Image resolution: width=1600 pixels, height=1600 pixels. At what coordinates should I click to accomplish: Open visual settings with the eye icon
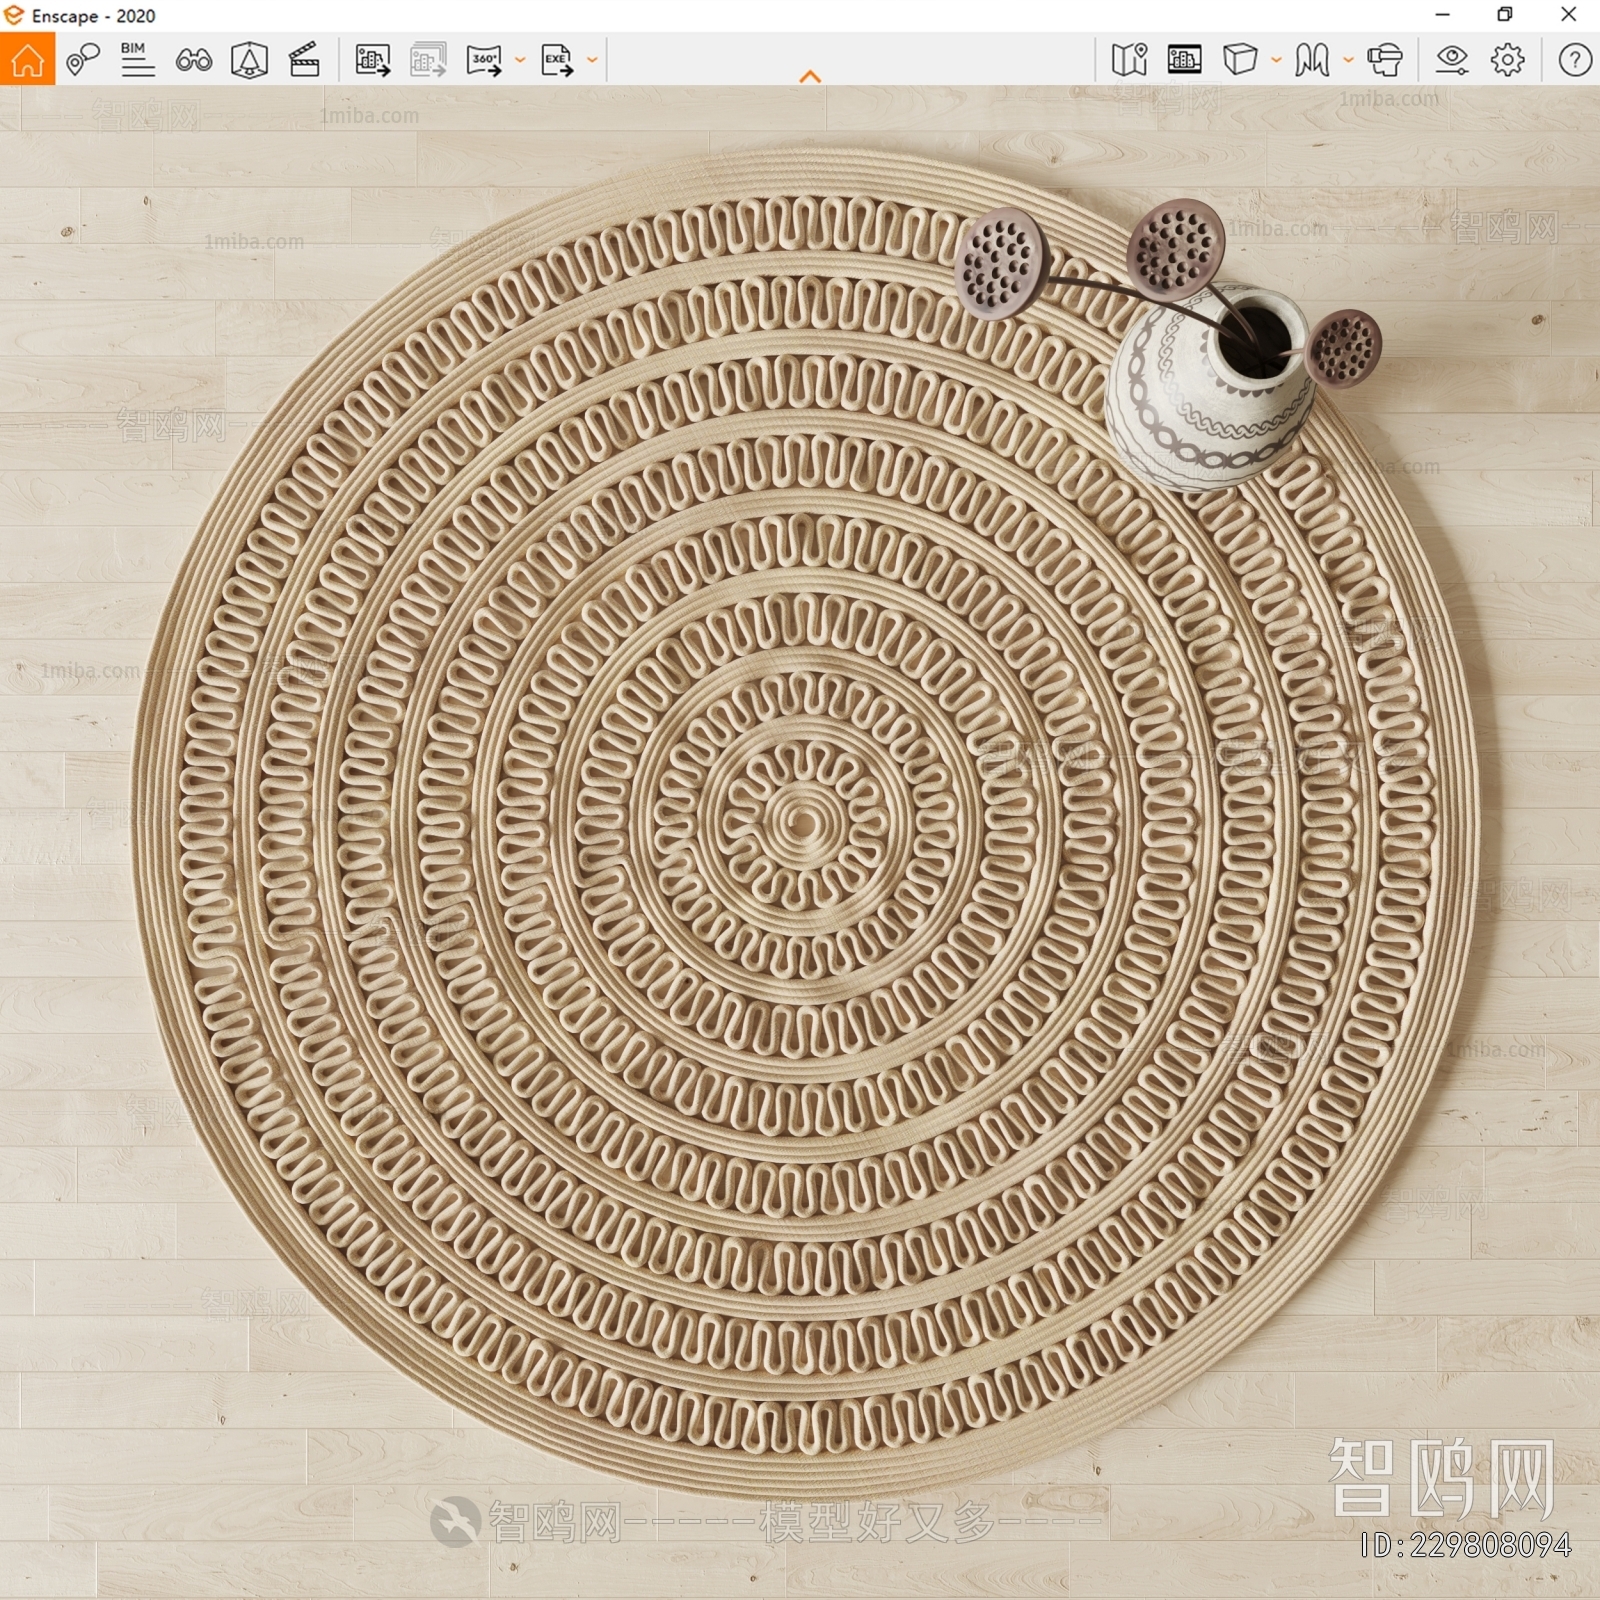pyautogui.click(x=1452, y=60)
